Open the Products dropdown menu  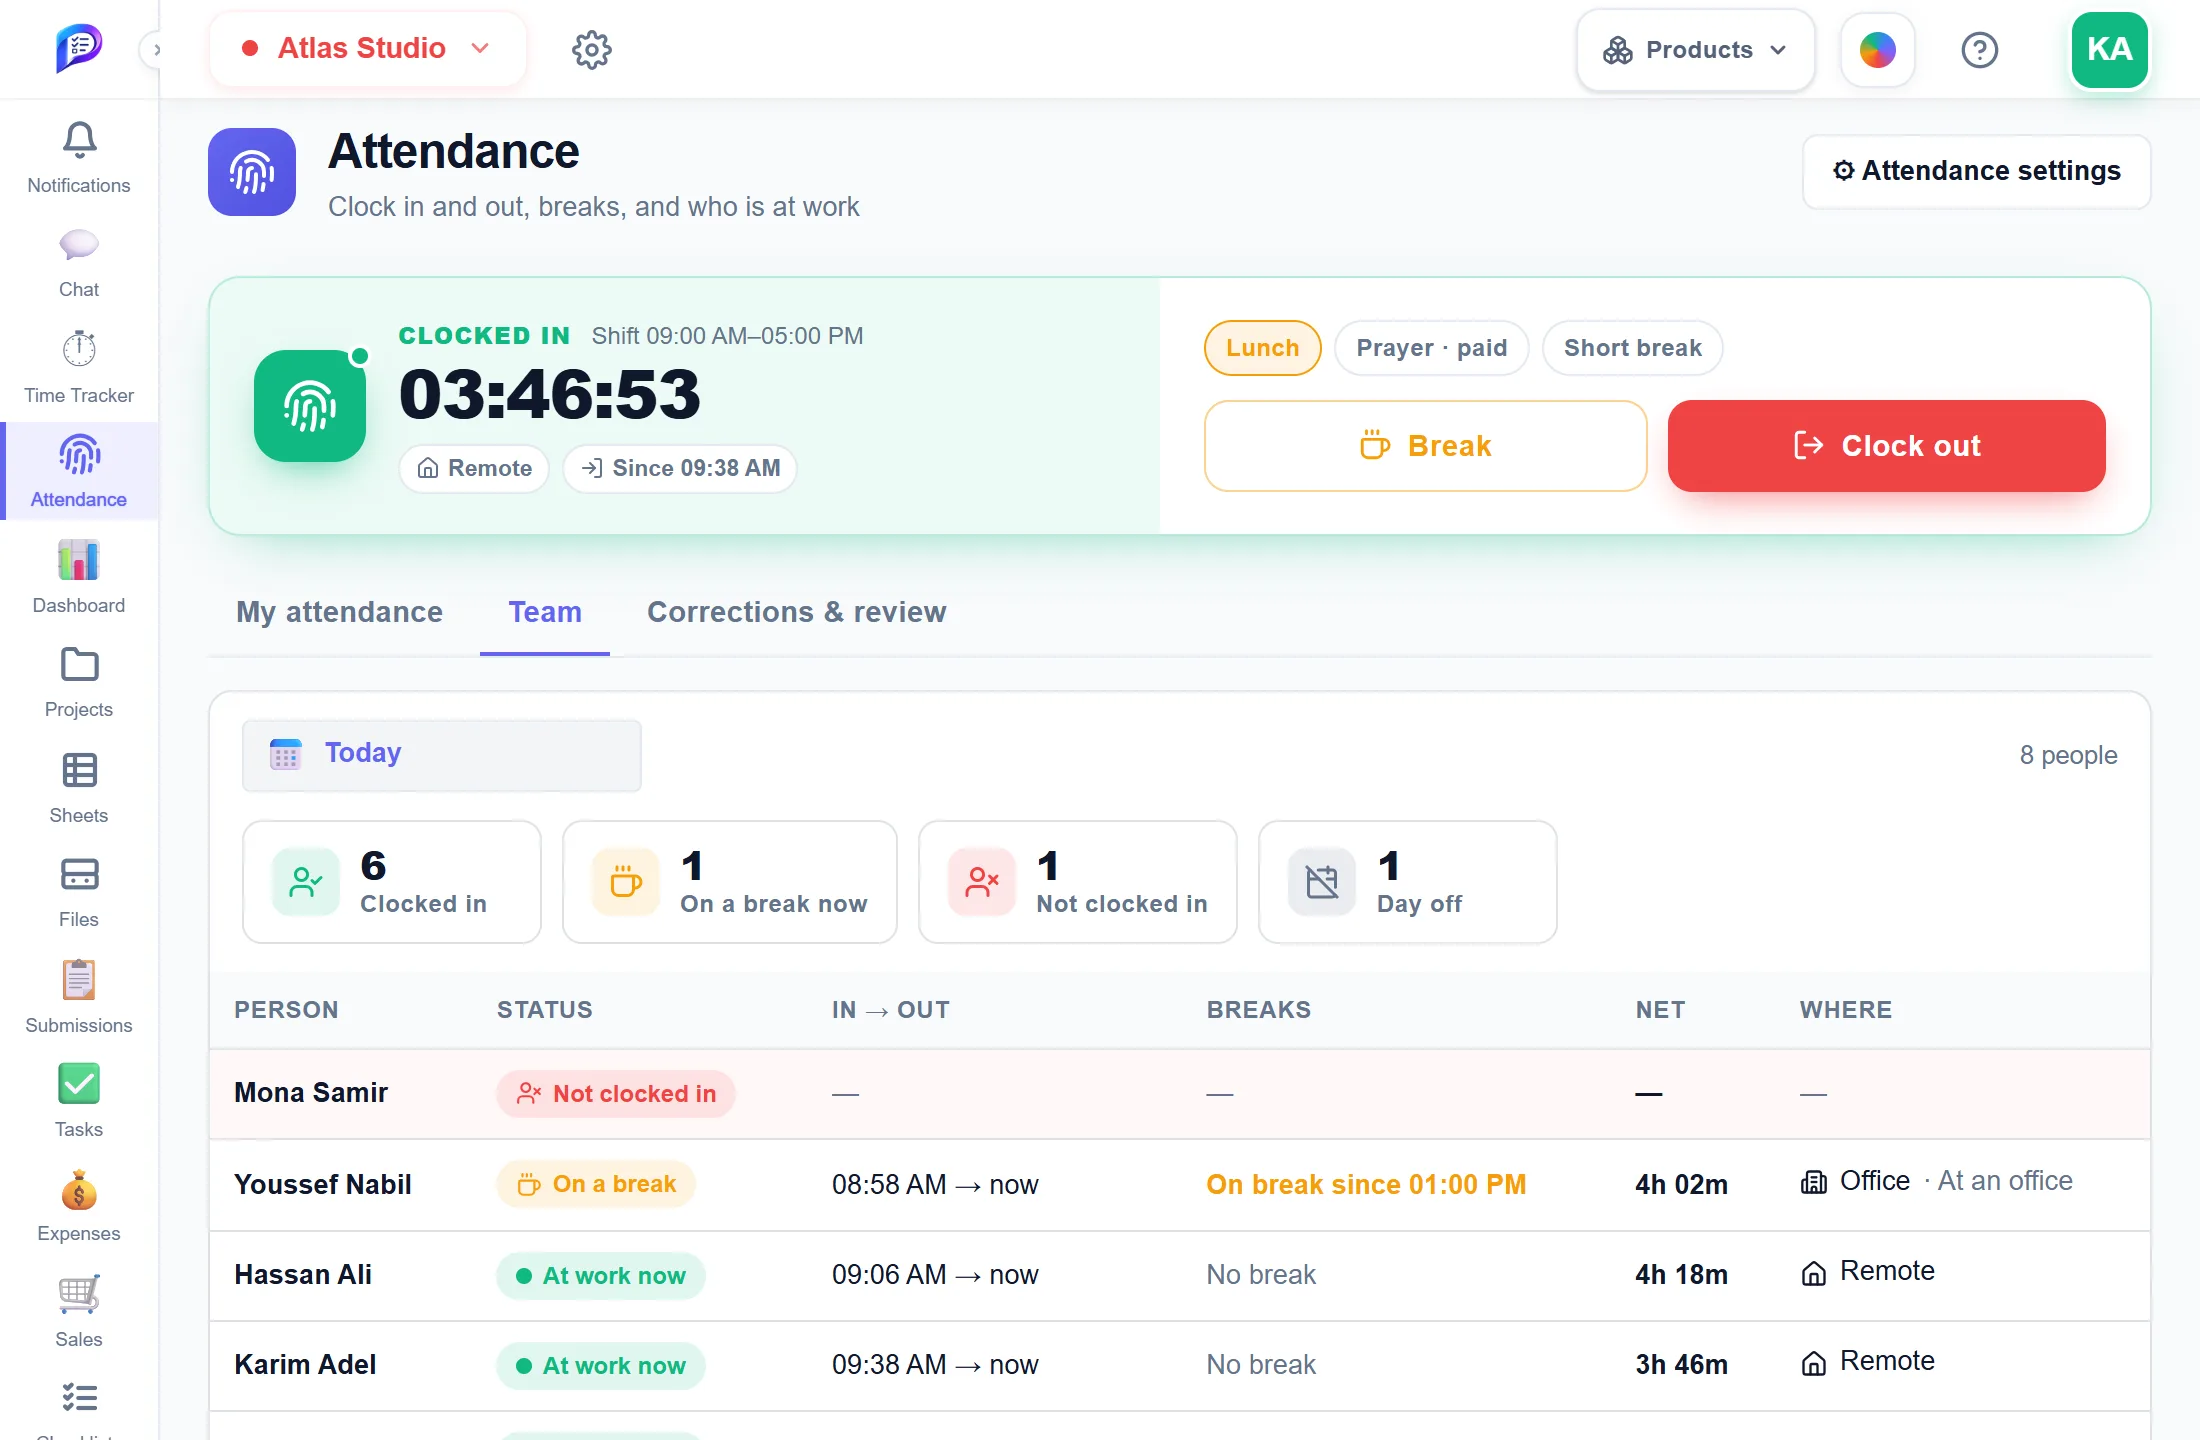[1695, 50]
